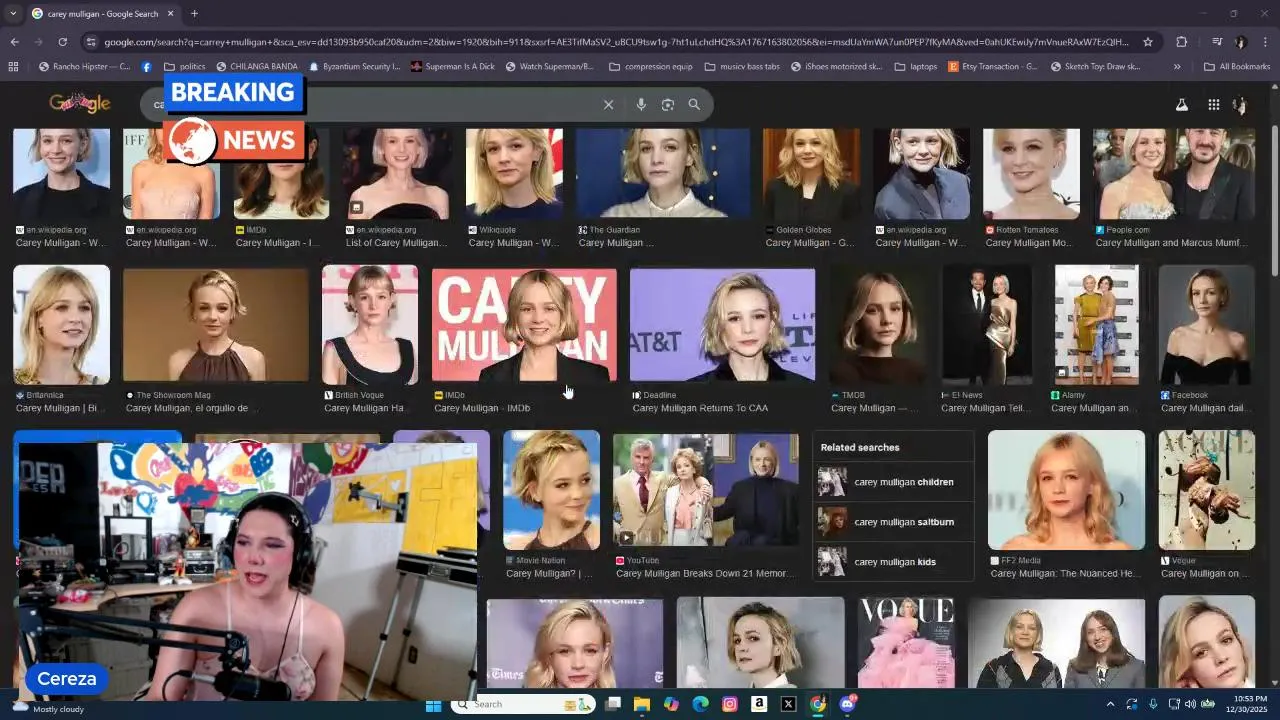Open the Chrome three-dot menu
The width and height of the screenshot is (1280, 720).
click(x=1265, y=42)
